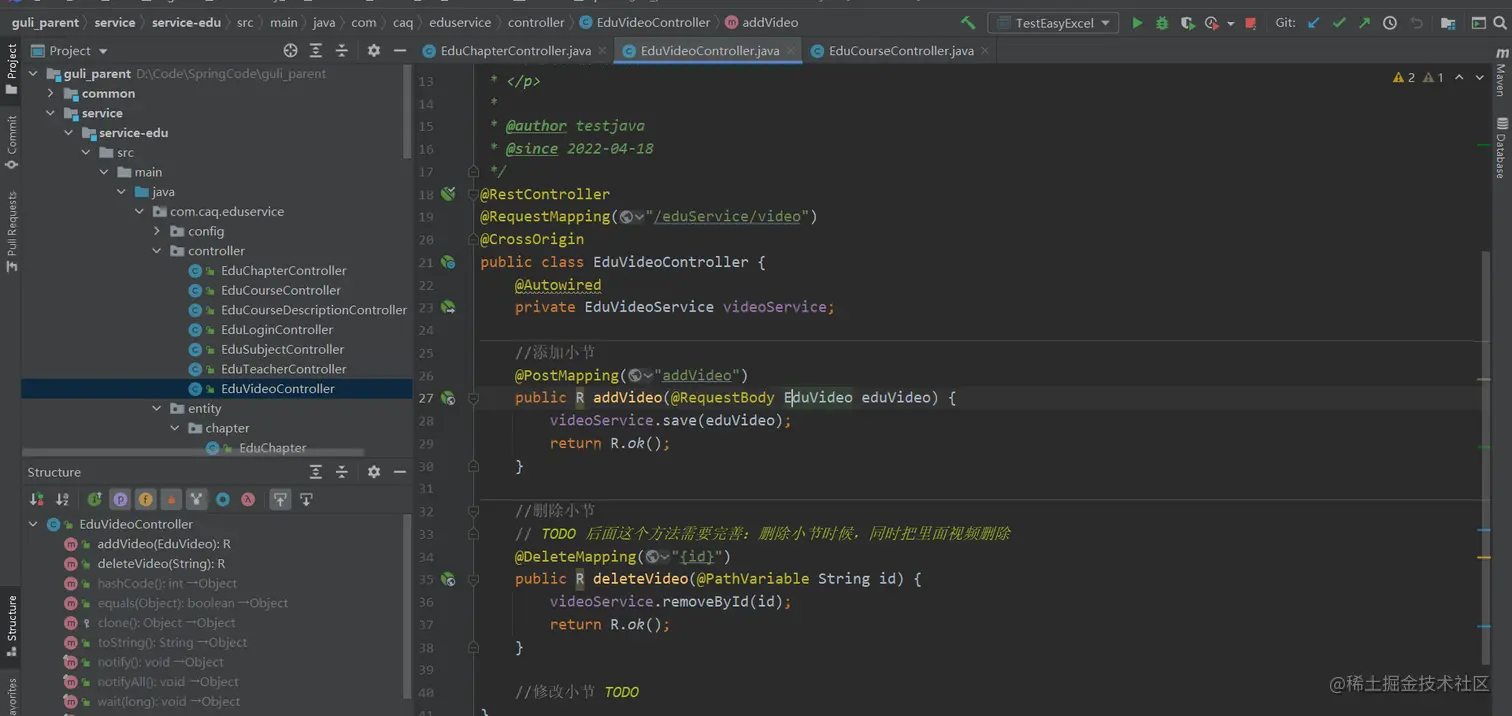Hide the Structure panel with minus icon
The width and height of the screenshot is (1512, 716).
(400, 472)
